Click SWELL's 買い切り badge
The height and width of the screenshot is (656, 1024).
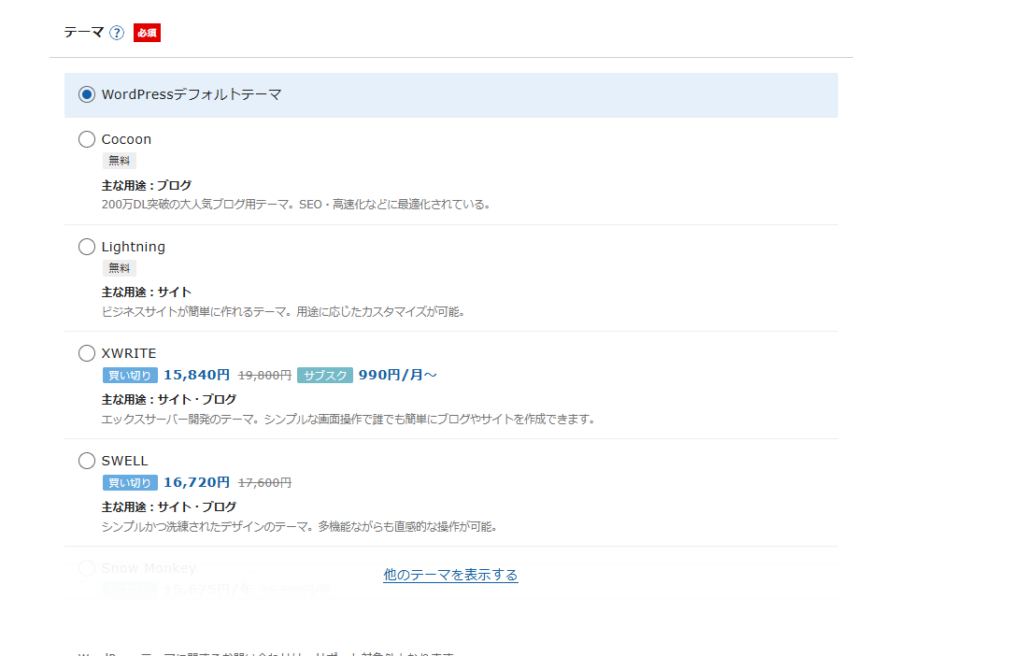tap(129, 483)
